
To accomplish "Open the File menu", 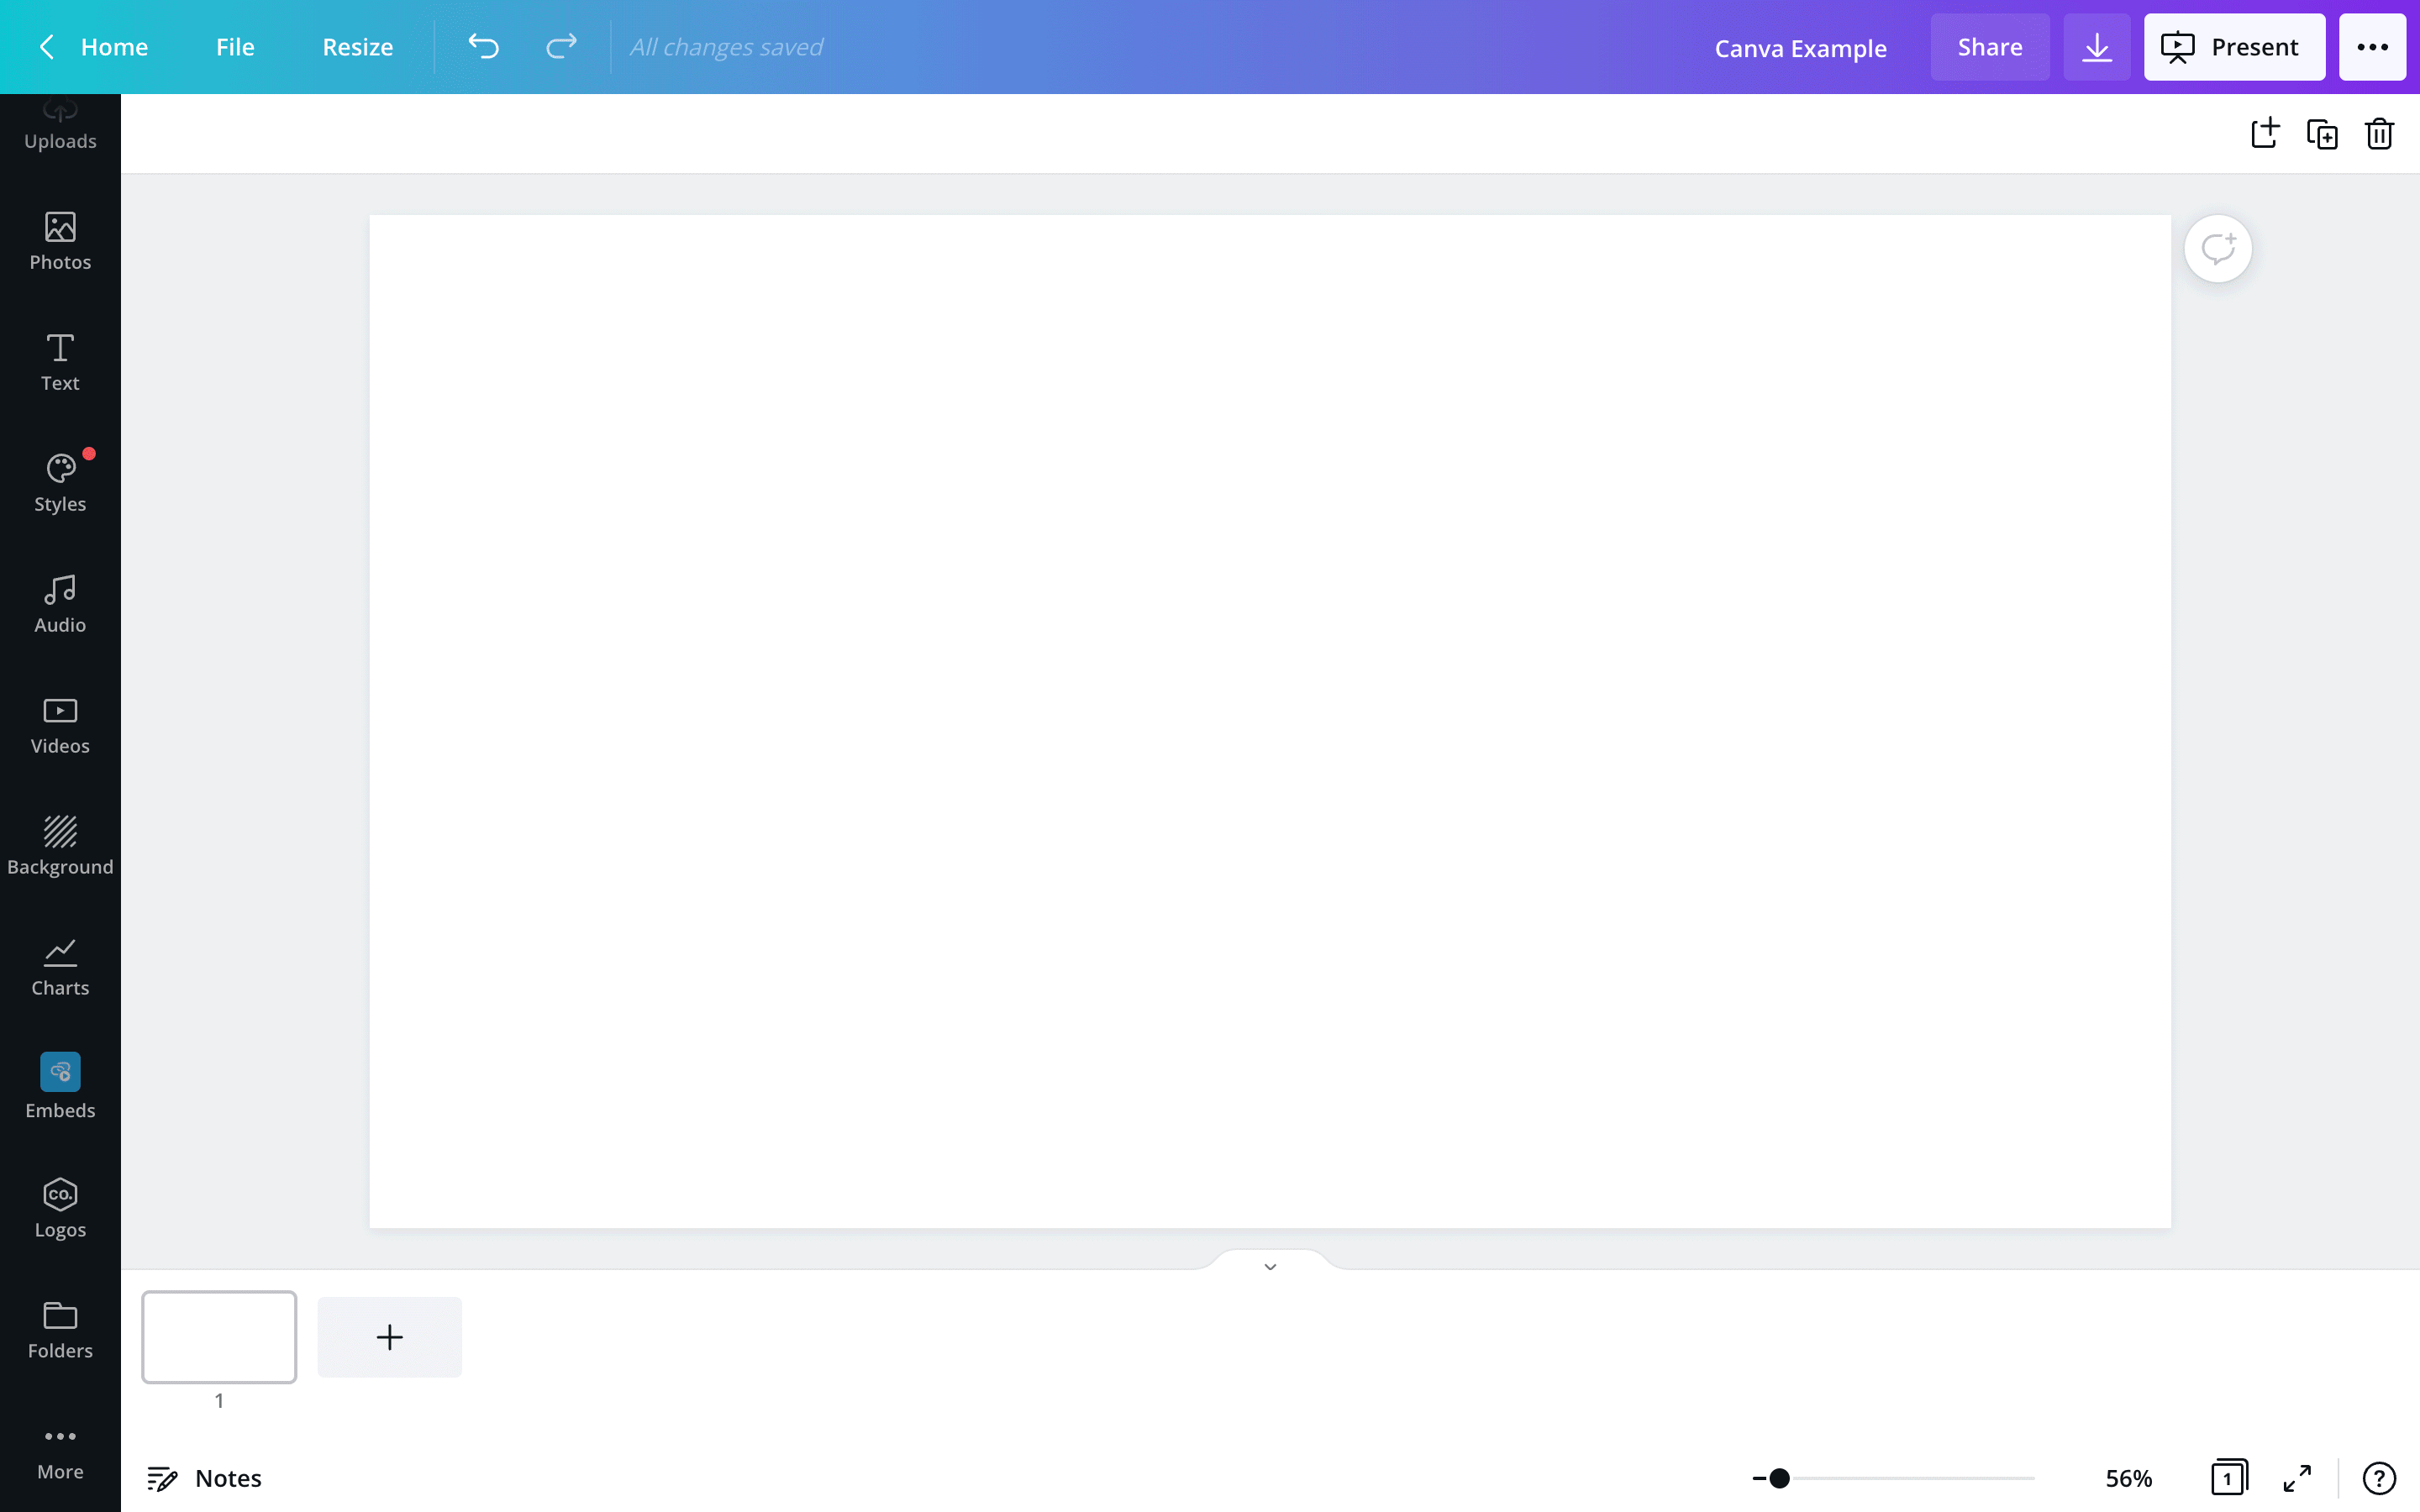I will click(235, 47).
